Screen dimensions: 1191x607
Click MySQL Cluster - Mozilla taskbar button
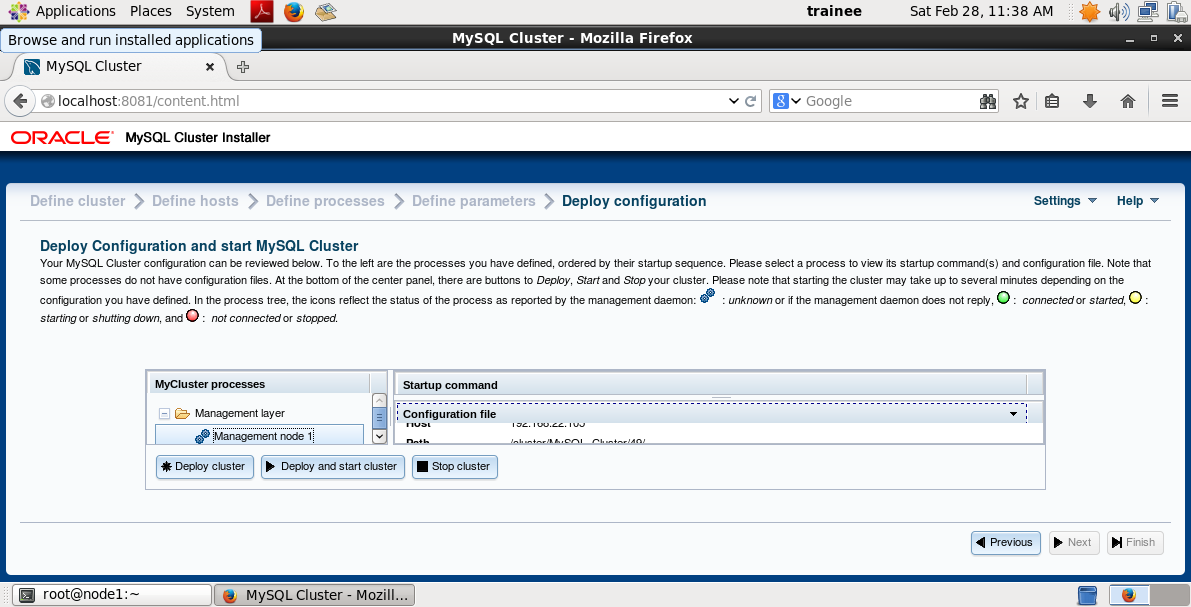(315, 595)
